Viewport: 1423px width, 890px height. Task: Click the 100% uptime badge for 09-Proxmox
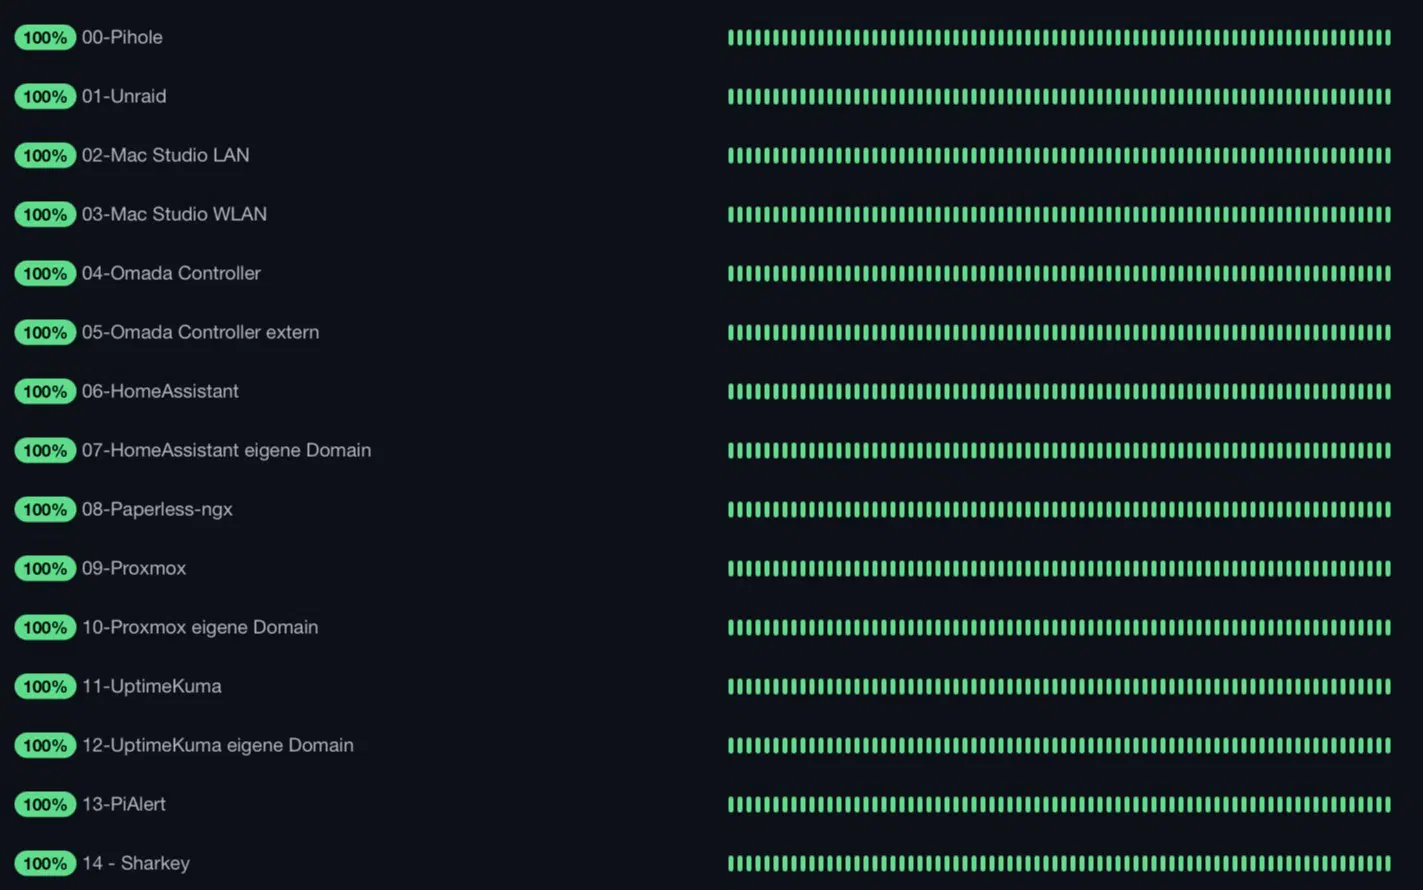pos(45,569)
